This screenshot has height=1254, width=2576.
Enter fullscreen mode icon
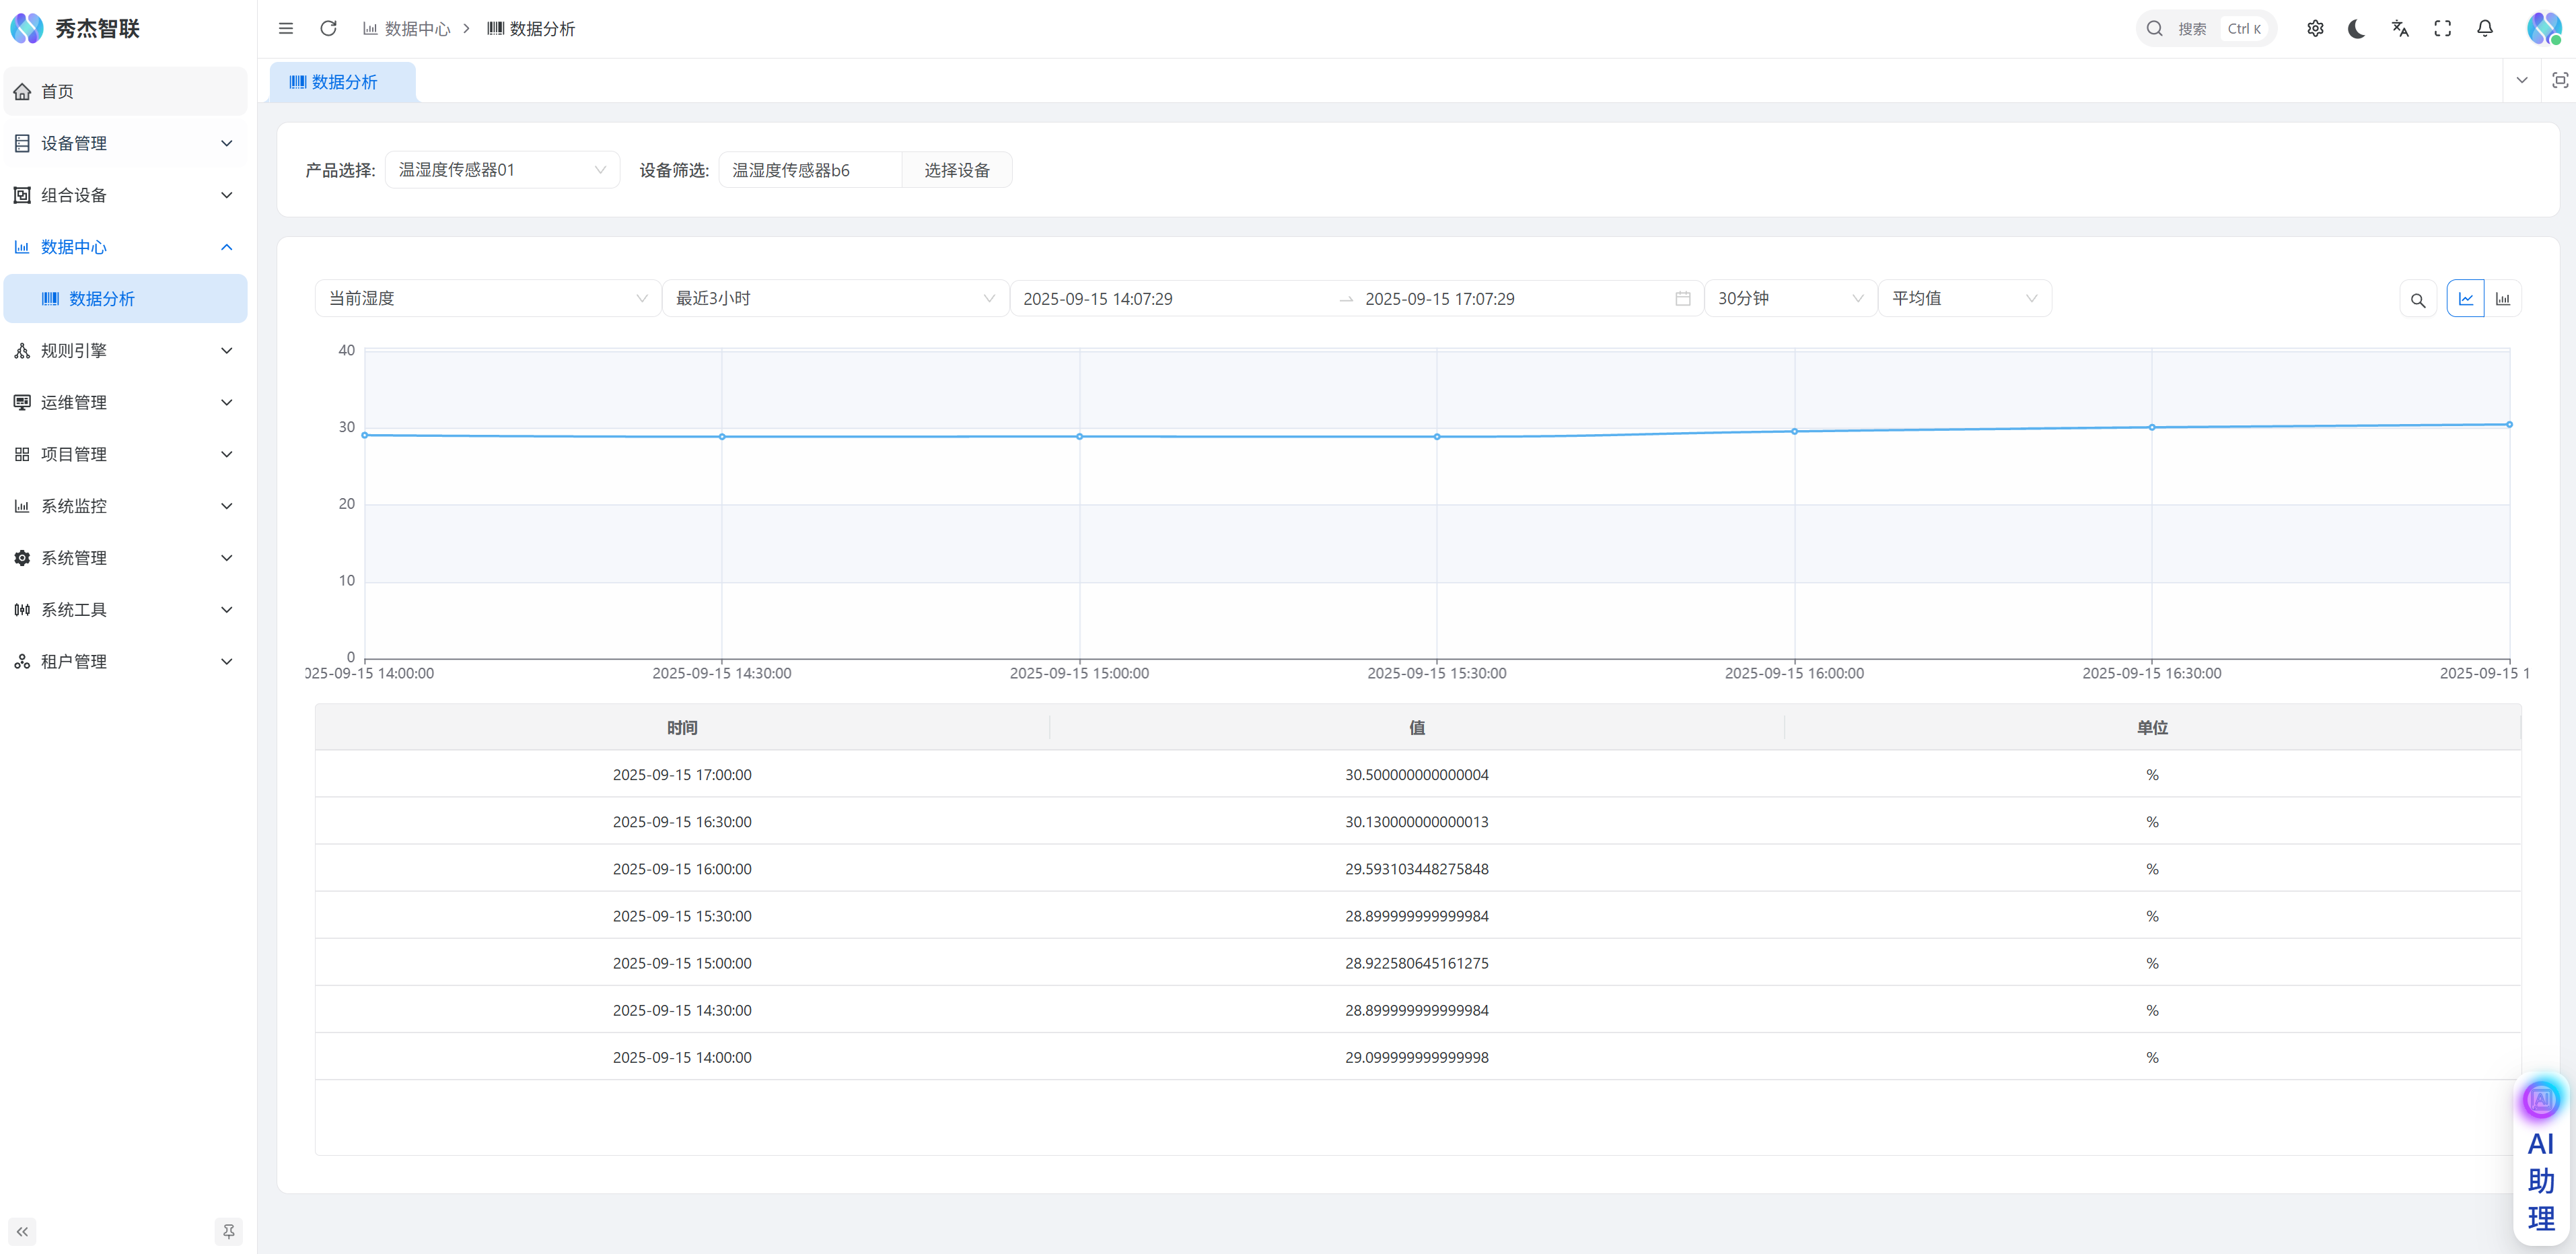[2443, 28]
